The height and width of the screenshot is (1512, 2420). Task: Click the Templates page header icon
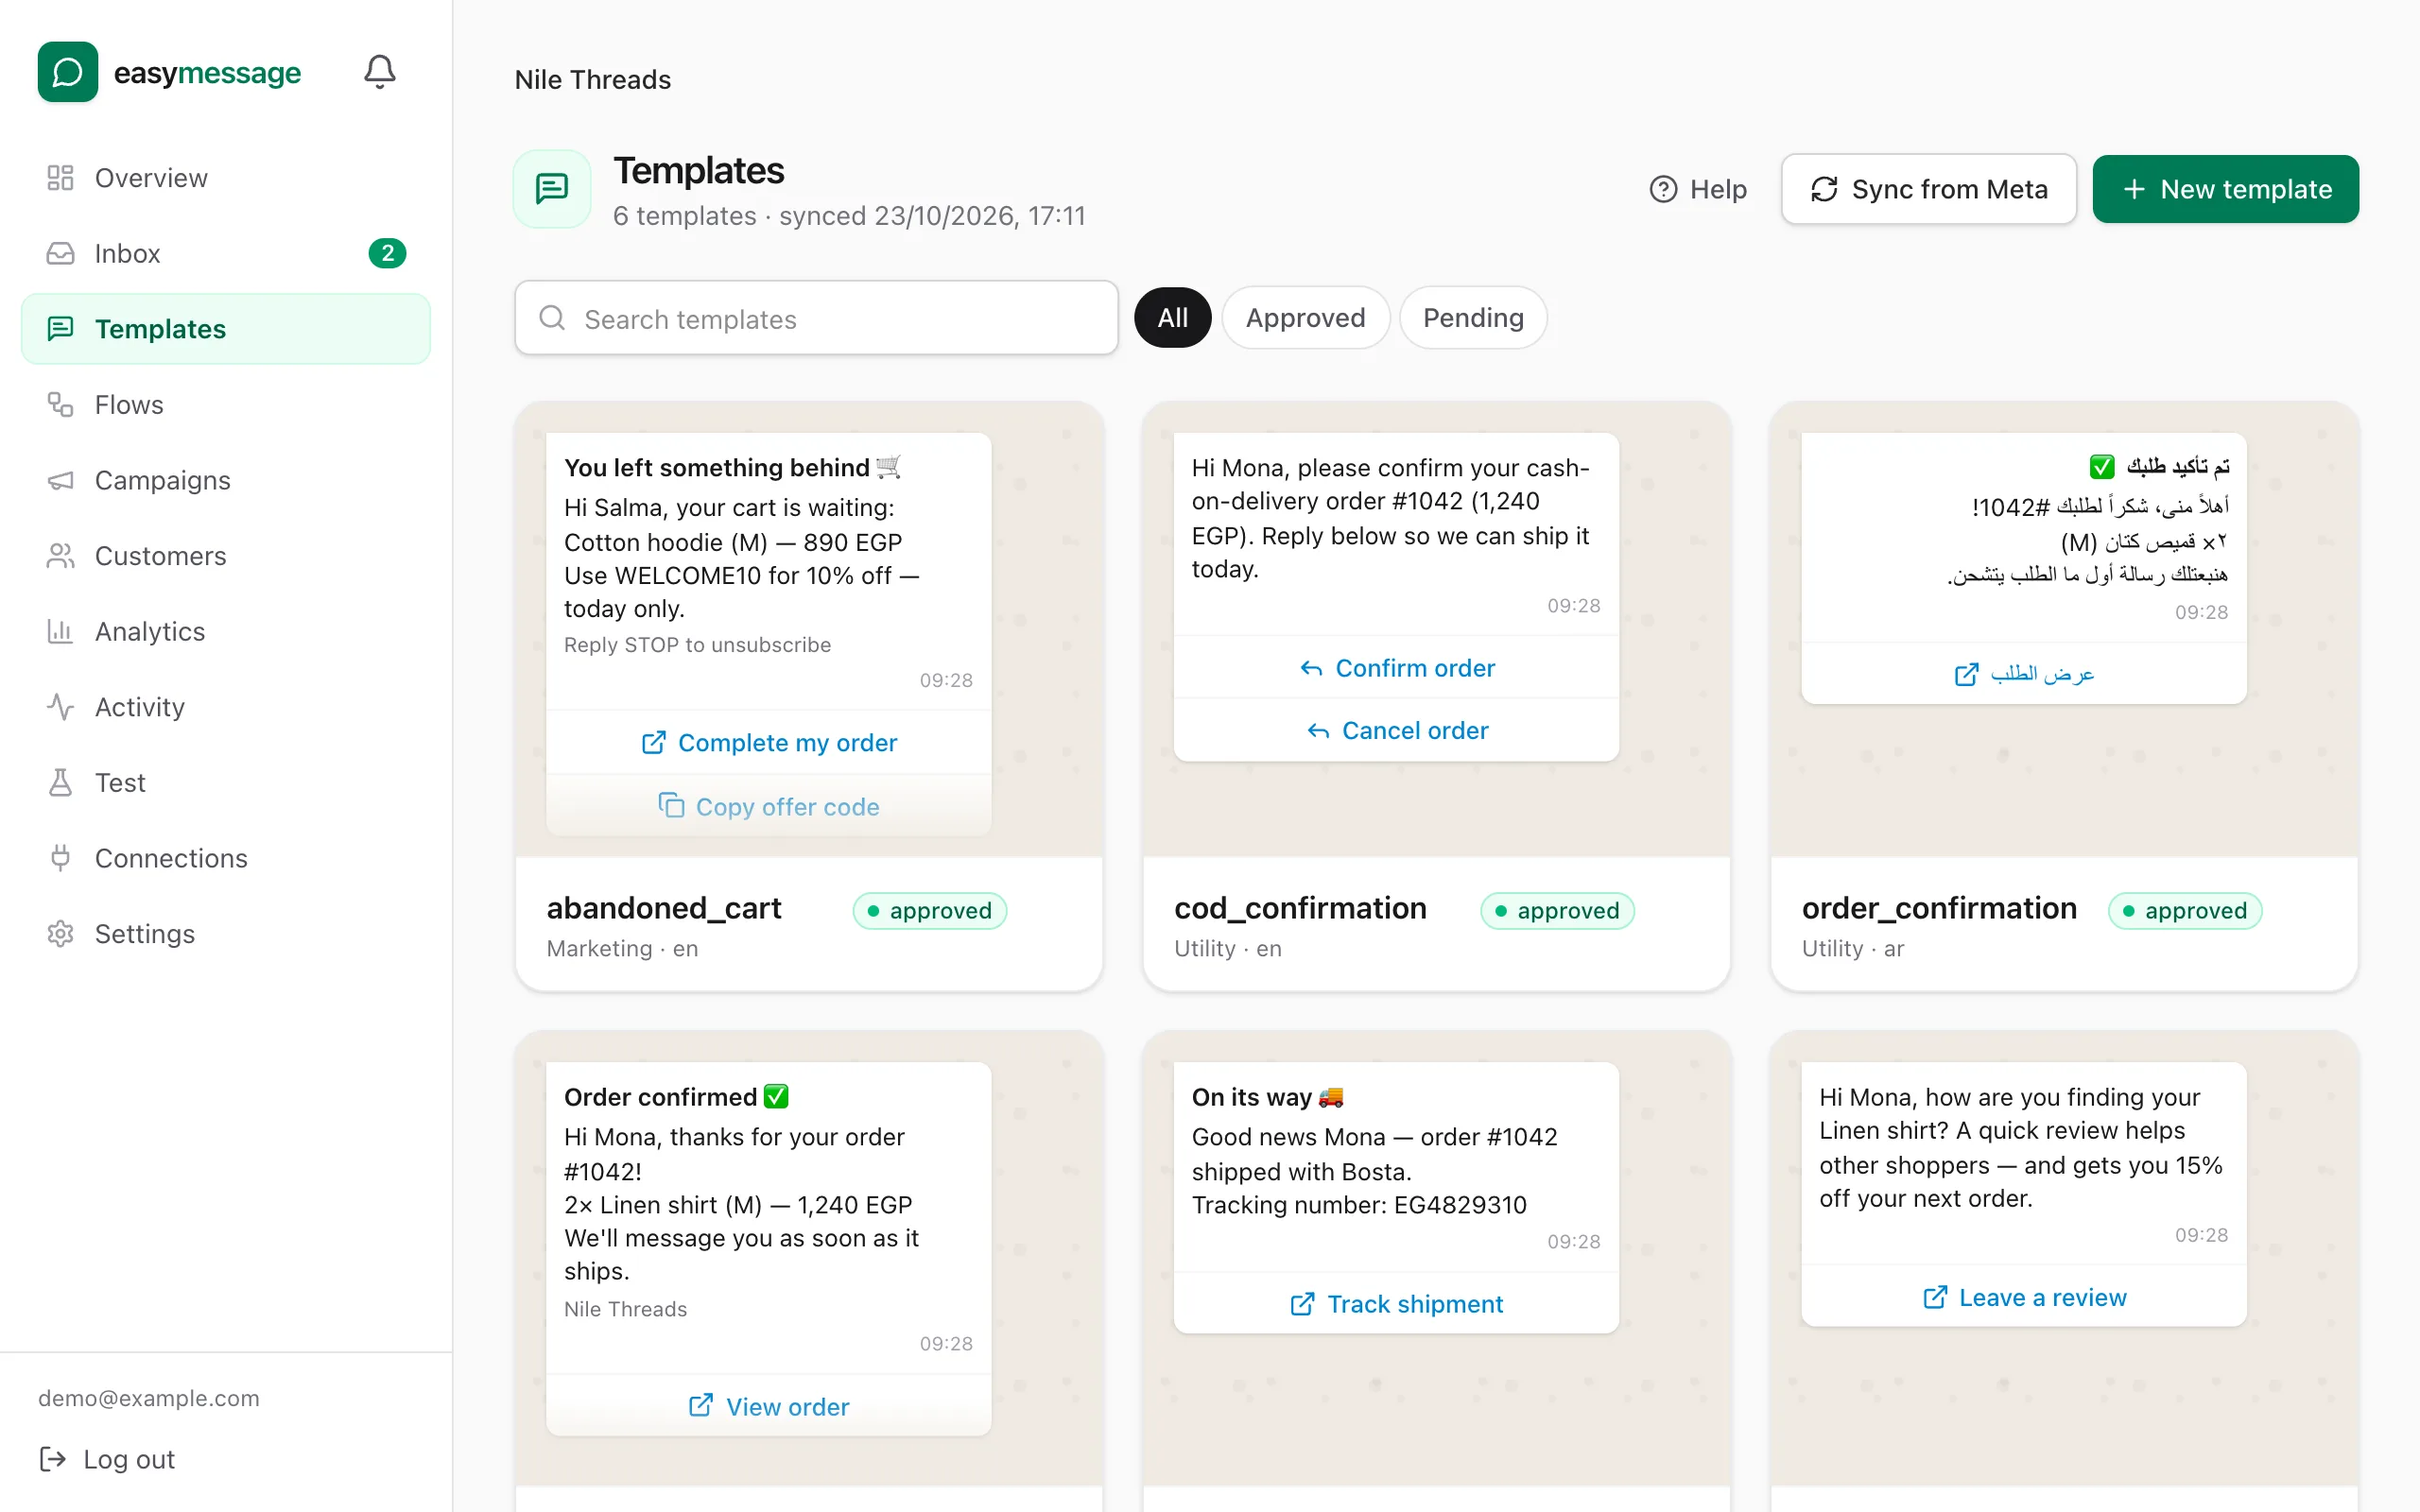click(x=552, y=188)
